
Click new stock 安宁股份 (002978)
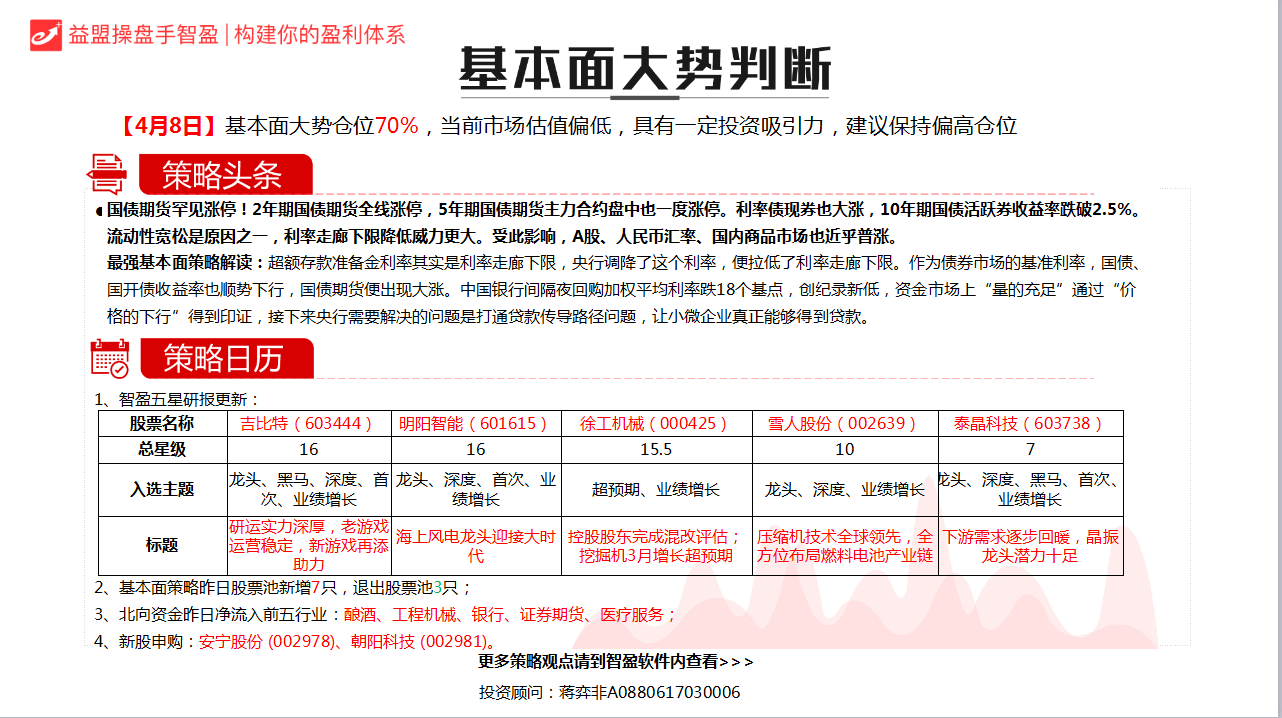pos(267,641)
